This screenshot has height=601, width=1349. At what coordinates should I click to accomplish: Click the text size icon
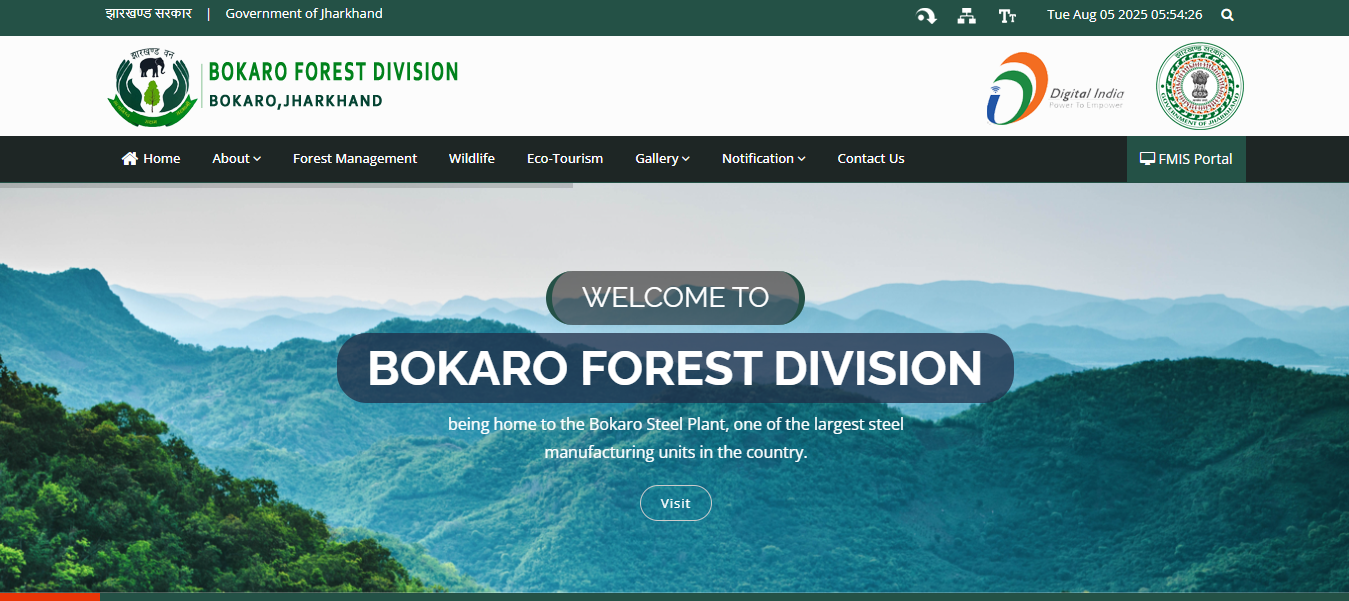click(x=1007, y=15)
